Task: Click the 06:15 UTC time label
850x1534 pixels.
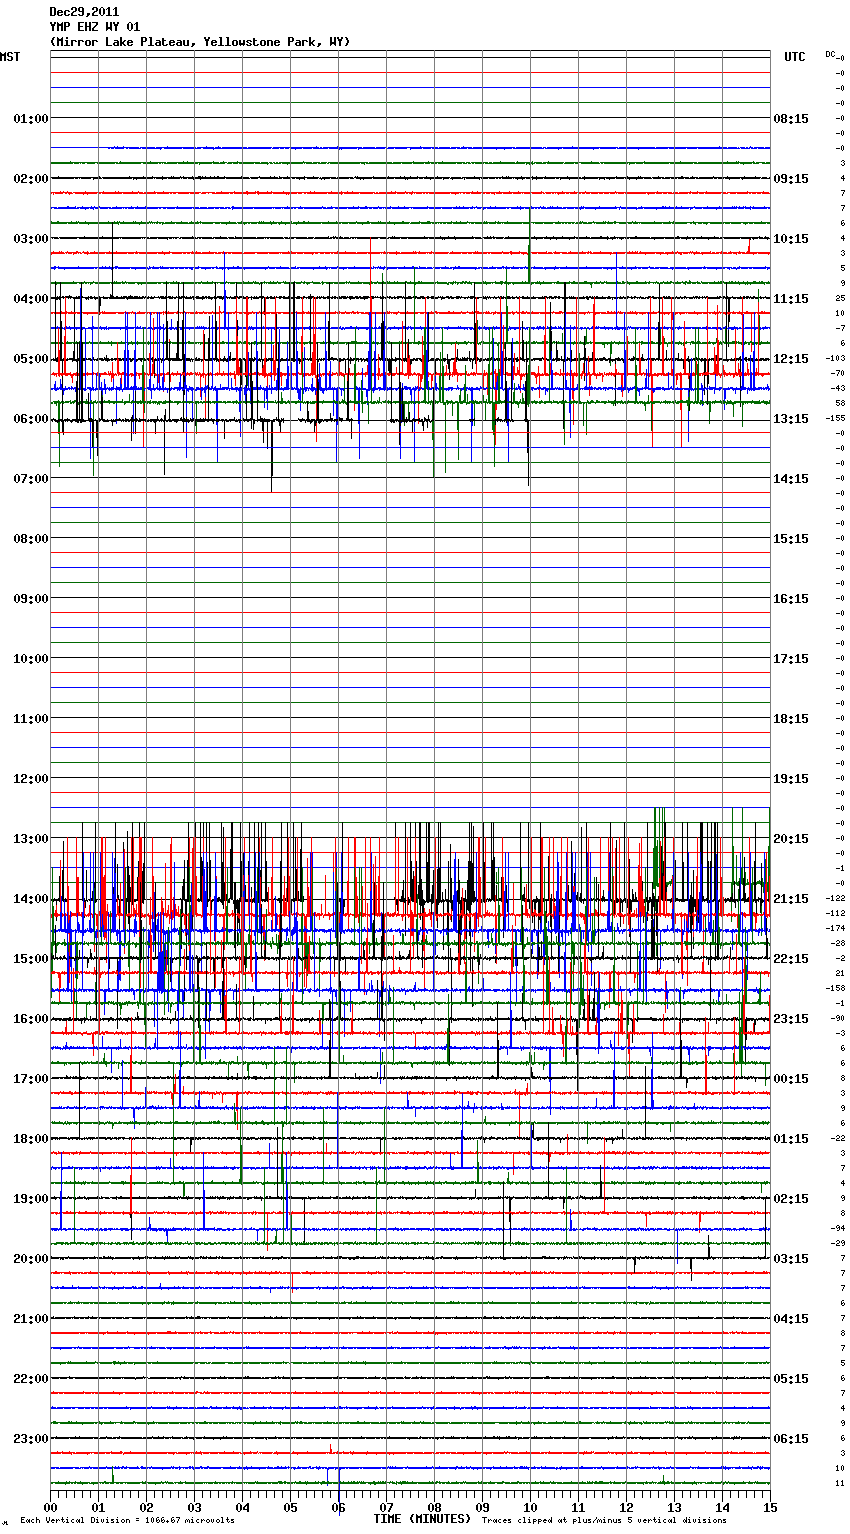Action: [791, 1439]
